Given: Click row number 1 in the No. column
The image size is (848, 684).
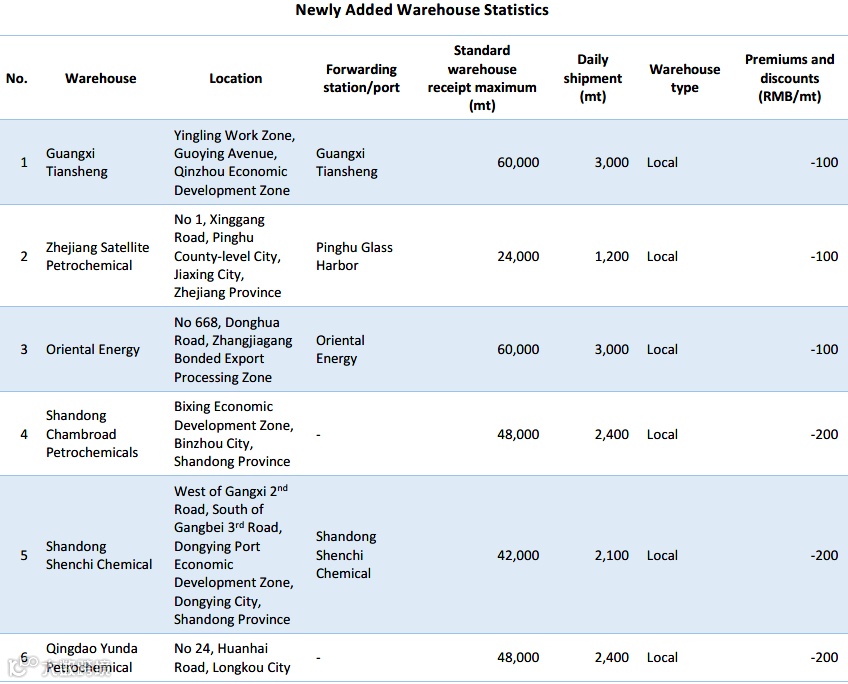Looking at the screenshot, I should 24,162.
